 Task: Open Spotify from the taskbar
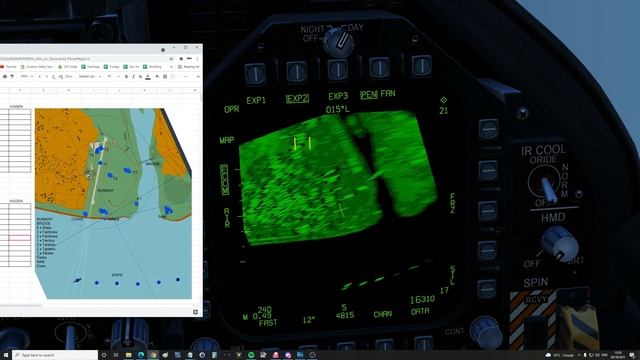tap(251, 355)
